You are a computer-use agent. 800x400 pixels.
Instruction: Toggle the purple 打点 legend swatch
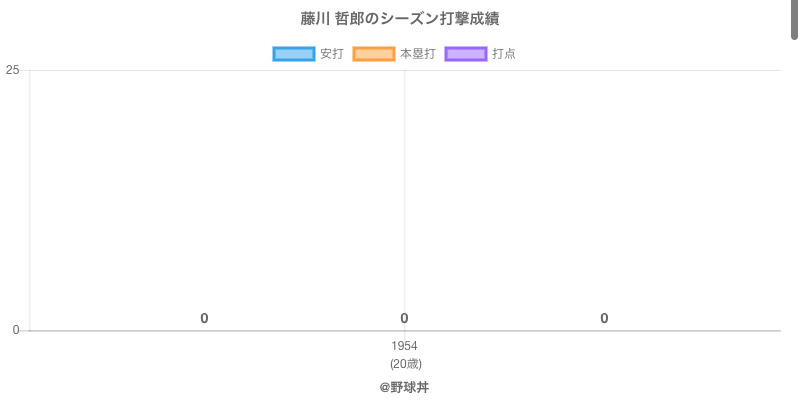466,54
